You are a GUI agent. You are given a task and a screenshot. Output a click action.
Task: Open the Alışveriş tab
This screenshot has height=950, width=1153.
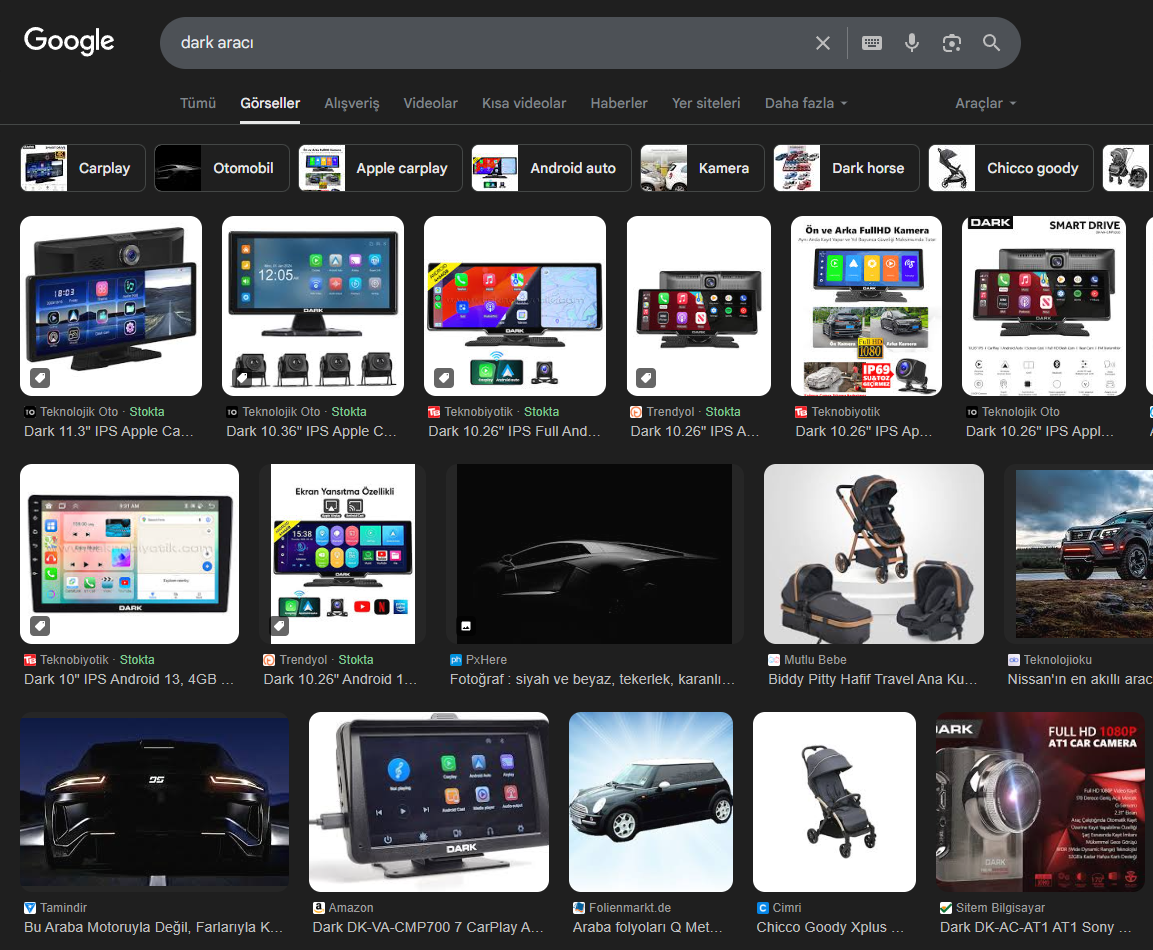[351, 104]
